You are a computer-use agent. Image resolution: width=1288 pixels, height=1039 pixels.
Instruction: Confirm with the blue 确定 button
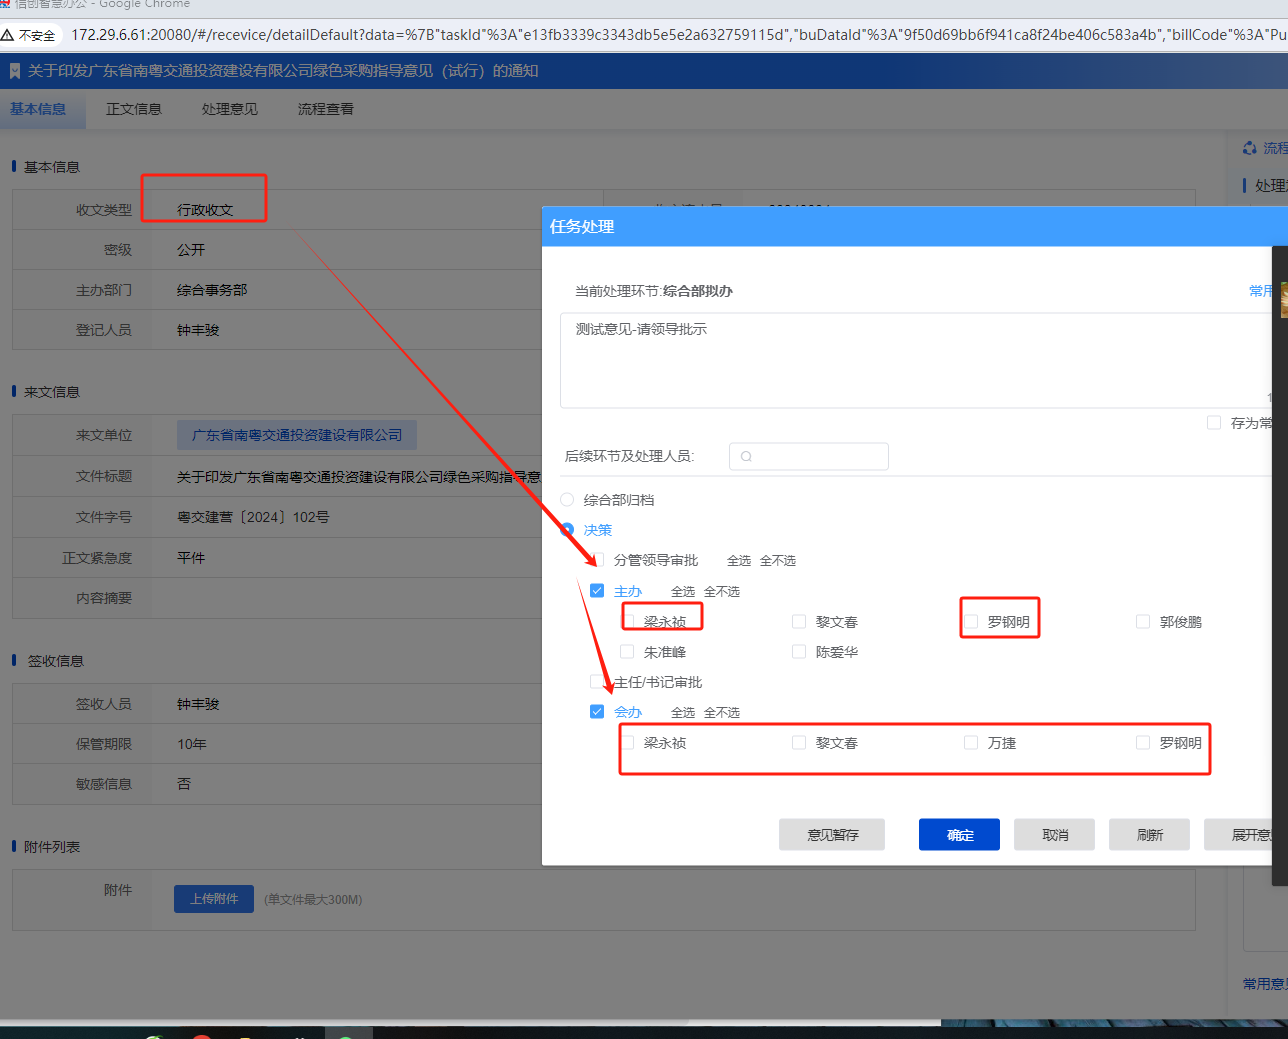coord(959,835)
